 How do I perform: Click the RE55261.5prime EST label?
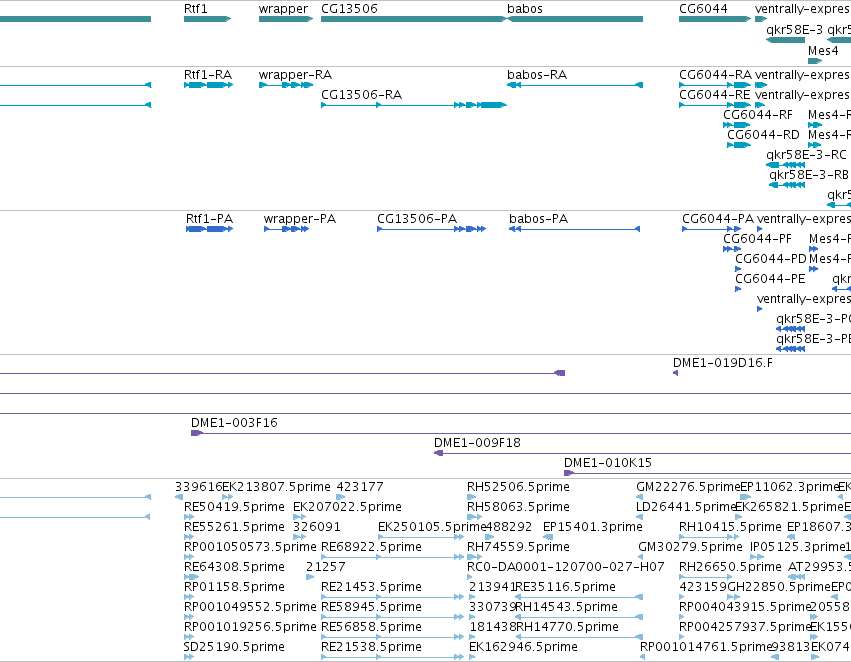(234, 527)
